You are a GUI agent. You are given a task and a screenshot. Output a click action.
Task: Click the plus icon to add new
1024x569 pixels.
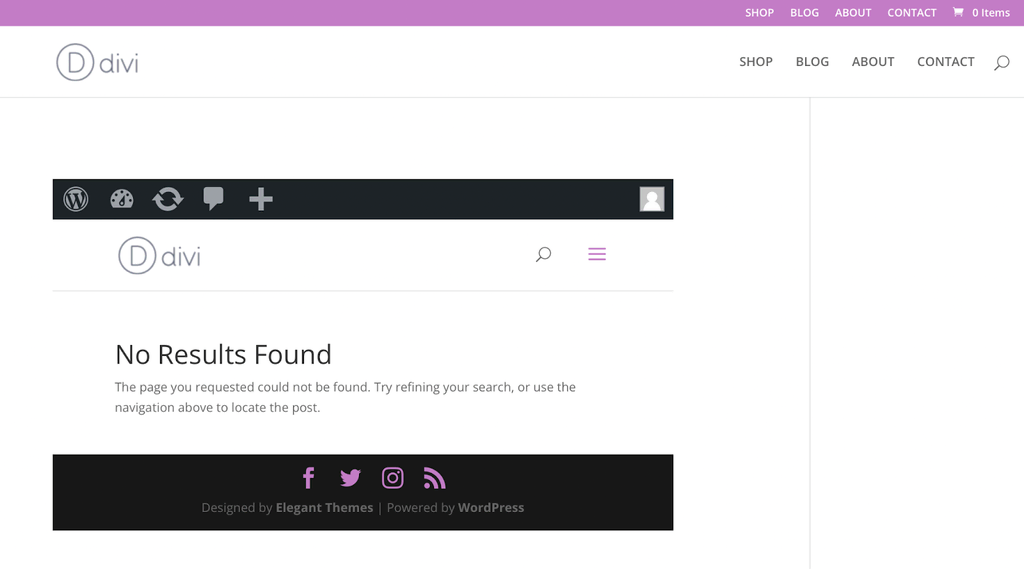click(260, 199)
